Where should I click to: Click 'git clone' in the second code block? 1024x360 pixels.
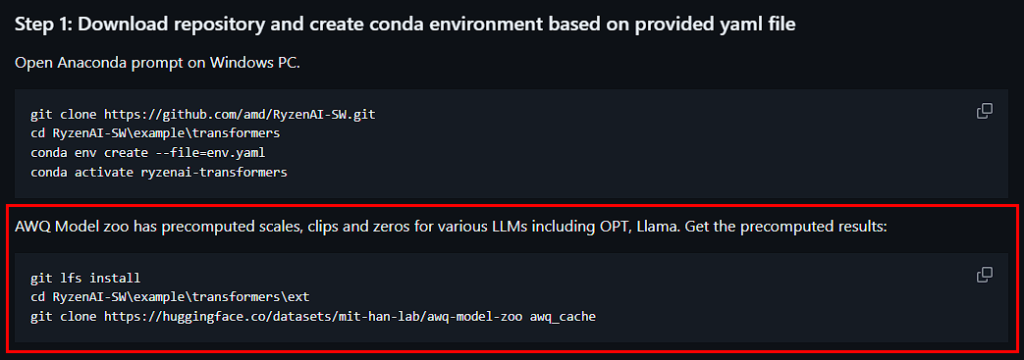point(63,317)
